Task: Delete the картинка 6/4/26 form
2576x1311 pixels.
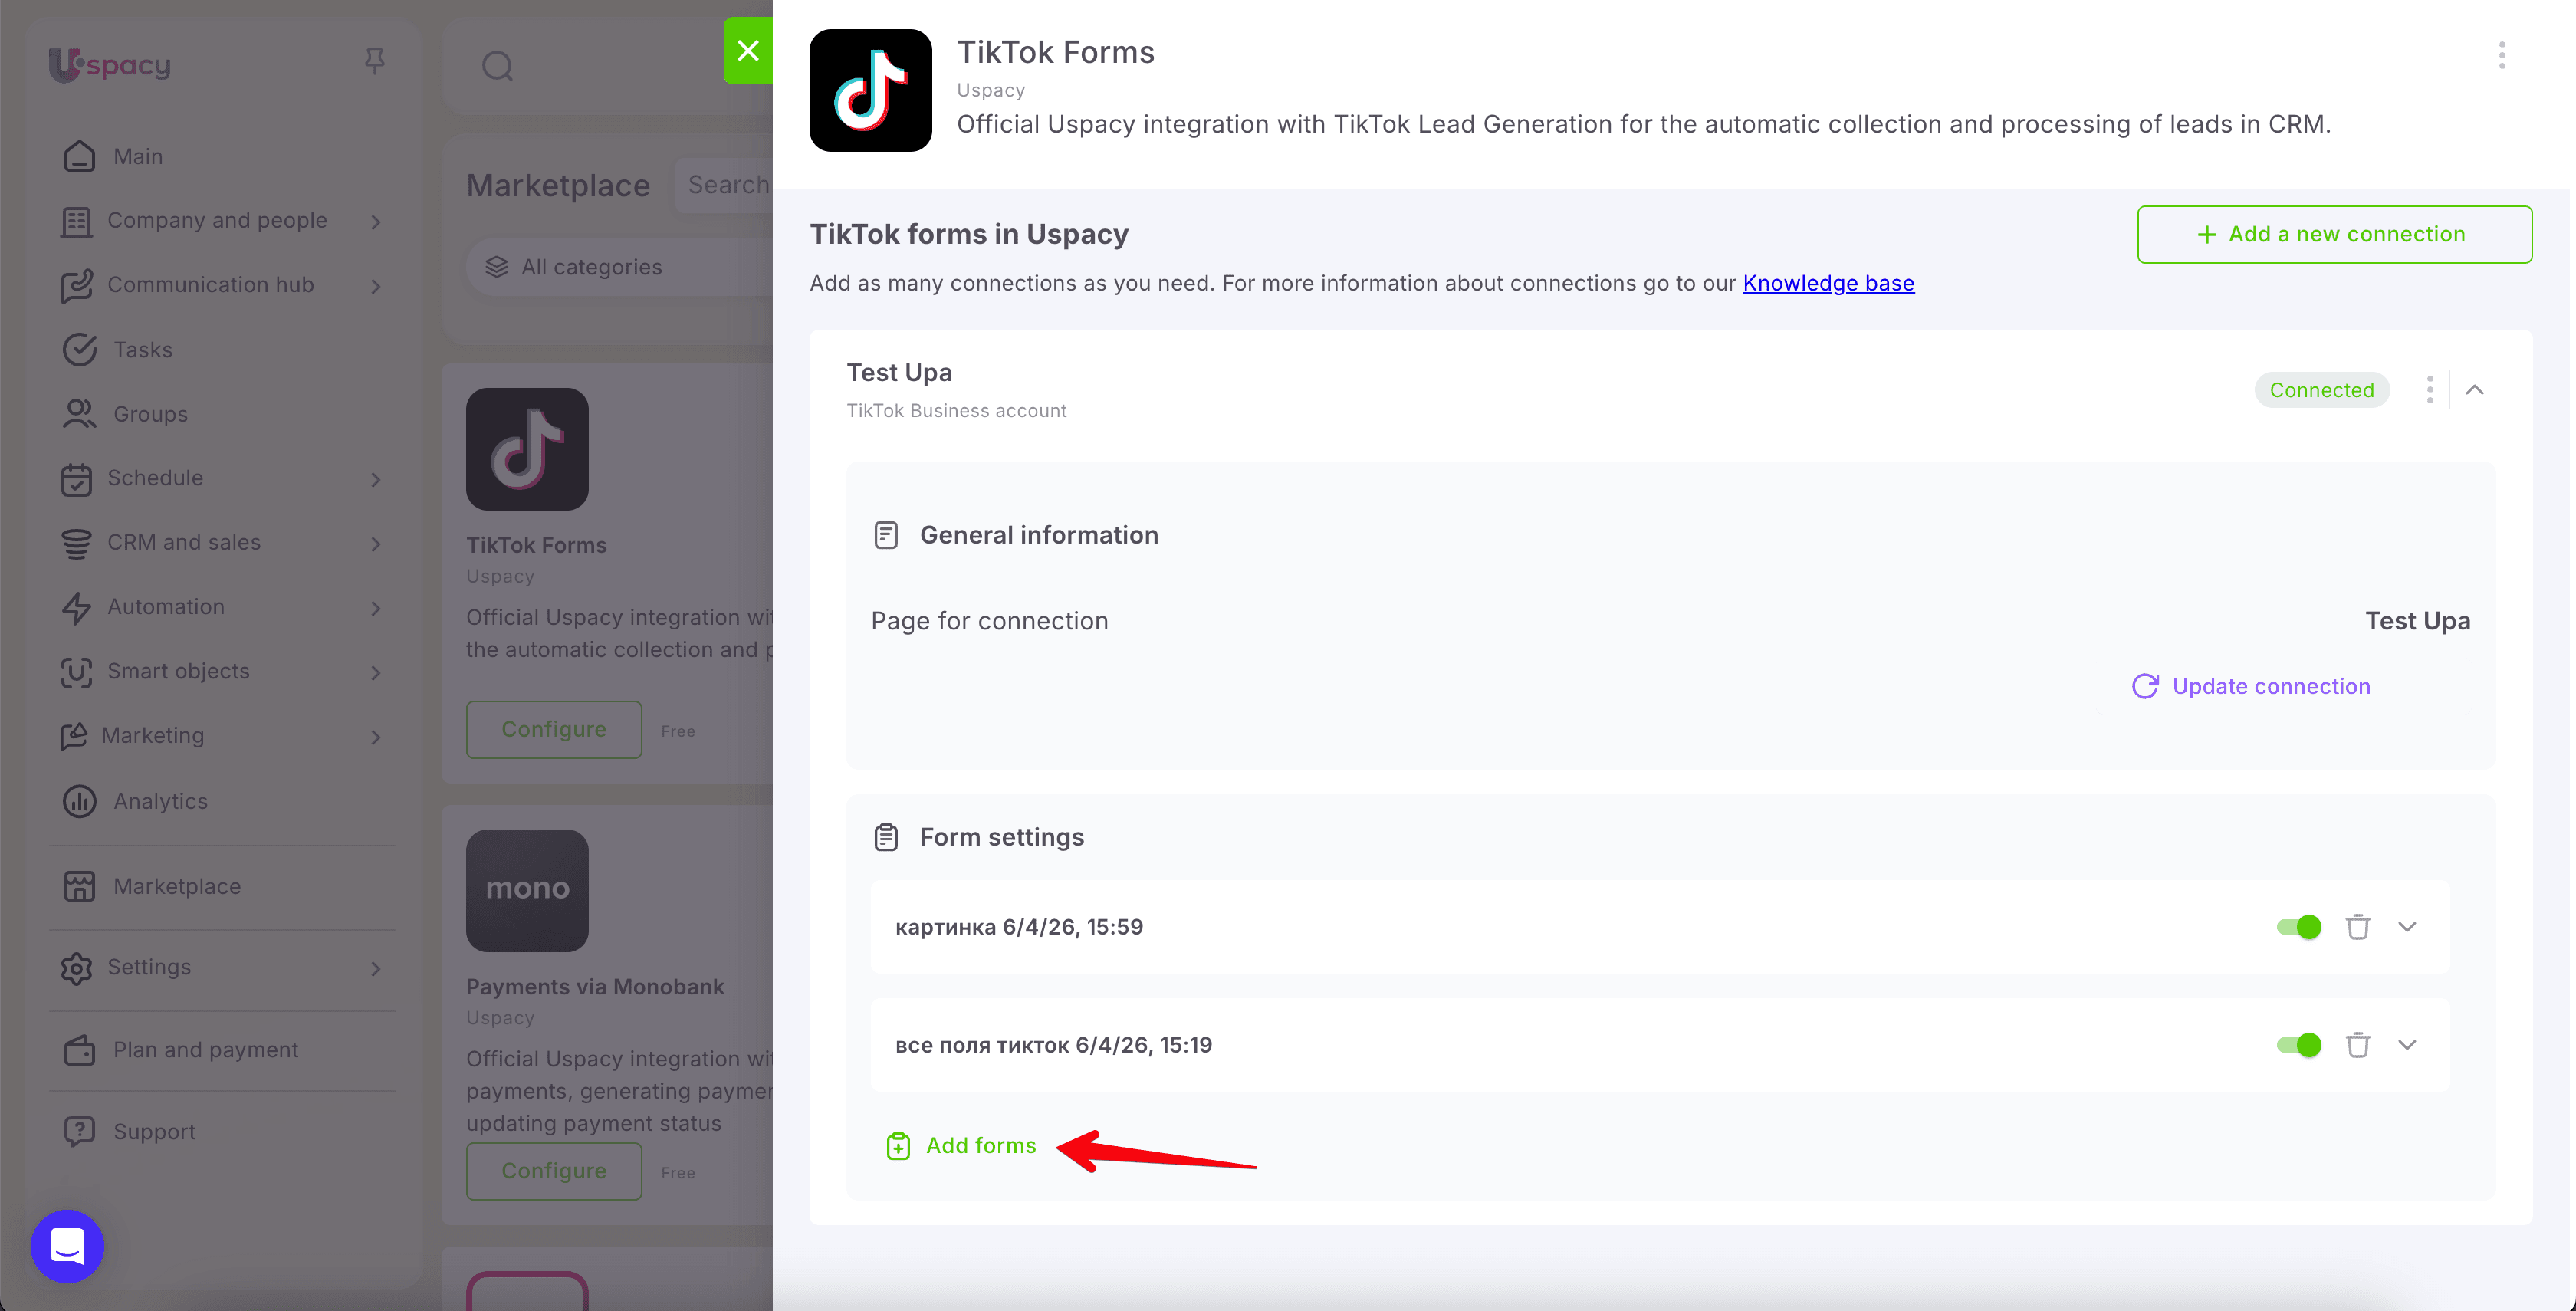Action: pos(2358,927)
